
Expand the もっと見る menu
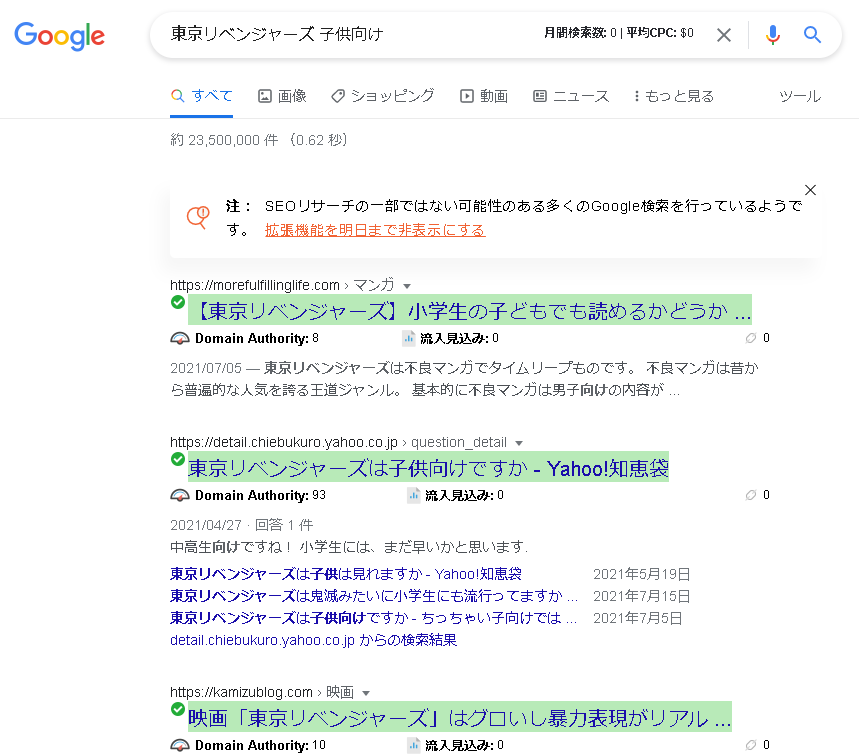coord(673,96)
